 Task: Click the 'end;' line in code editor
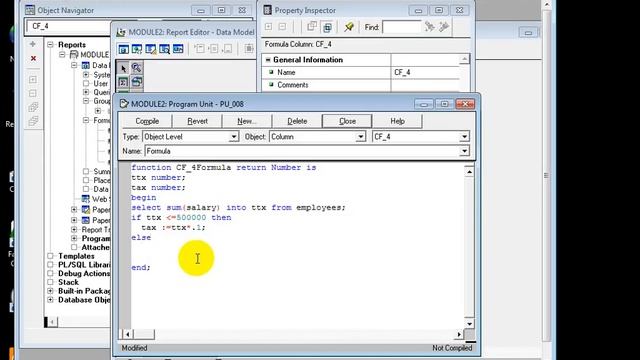(141, 267)
